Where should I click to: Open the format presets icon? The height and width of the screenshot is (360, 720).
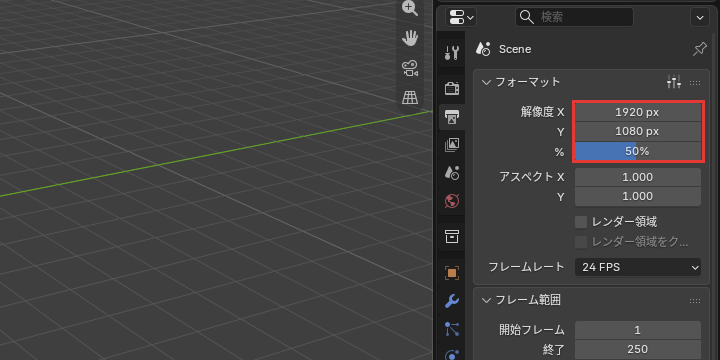point(674,82)
